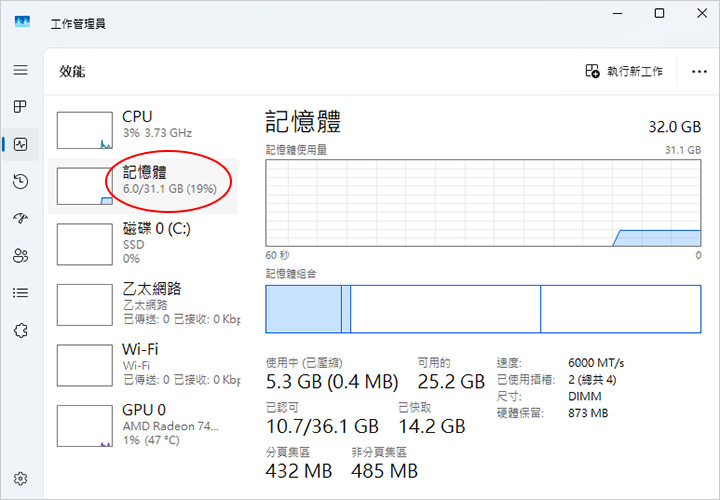Viewport: 720px width, 500px height.
Task: Click the free segment of memory composition
Action: click(621, 309)
